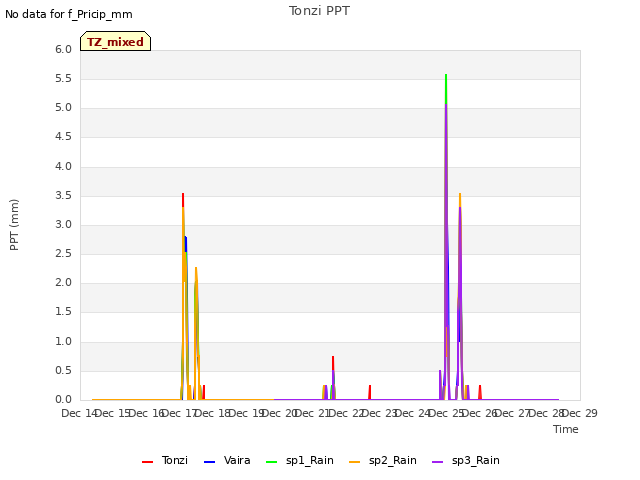Click the sp2_Rain legend entry
This screenshot has width=640, height=480.
[x=383, y=460]
